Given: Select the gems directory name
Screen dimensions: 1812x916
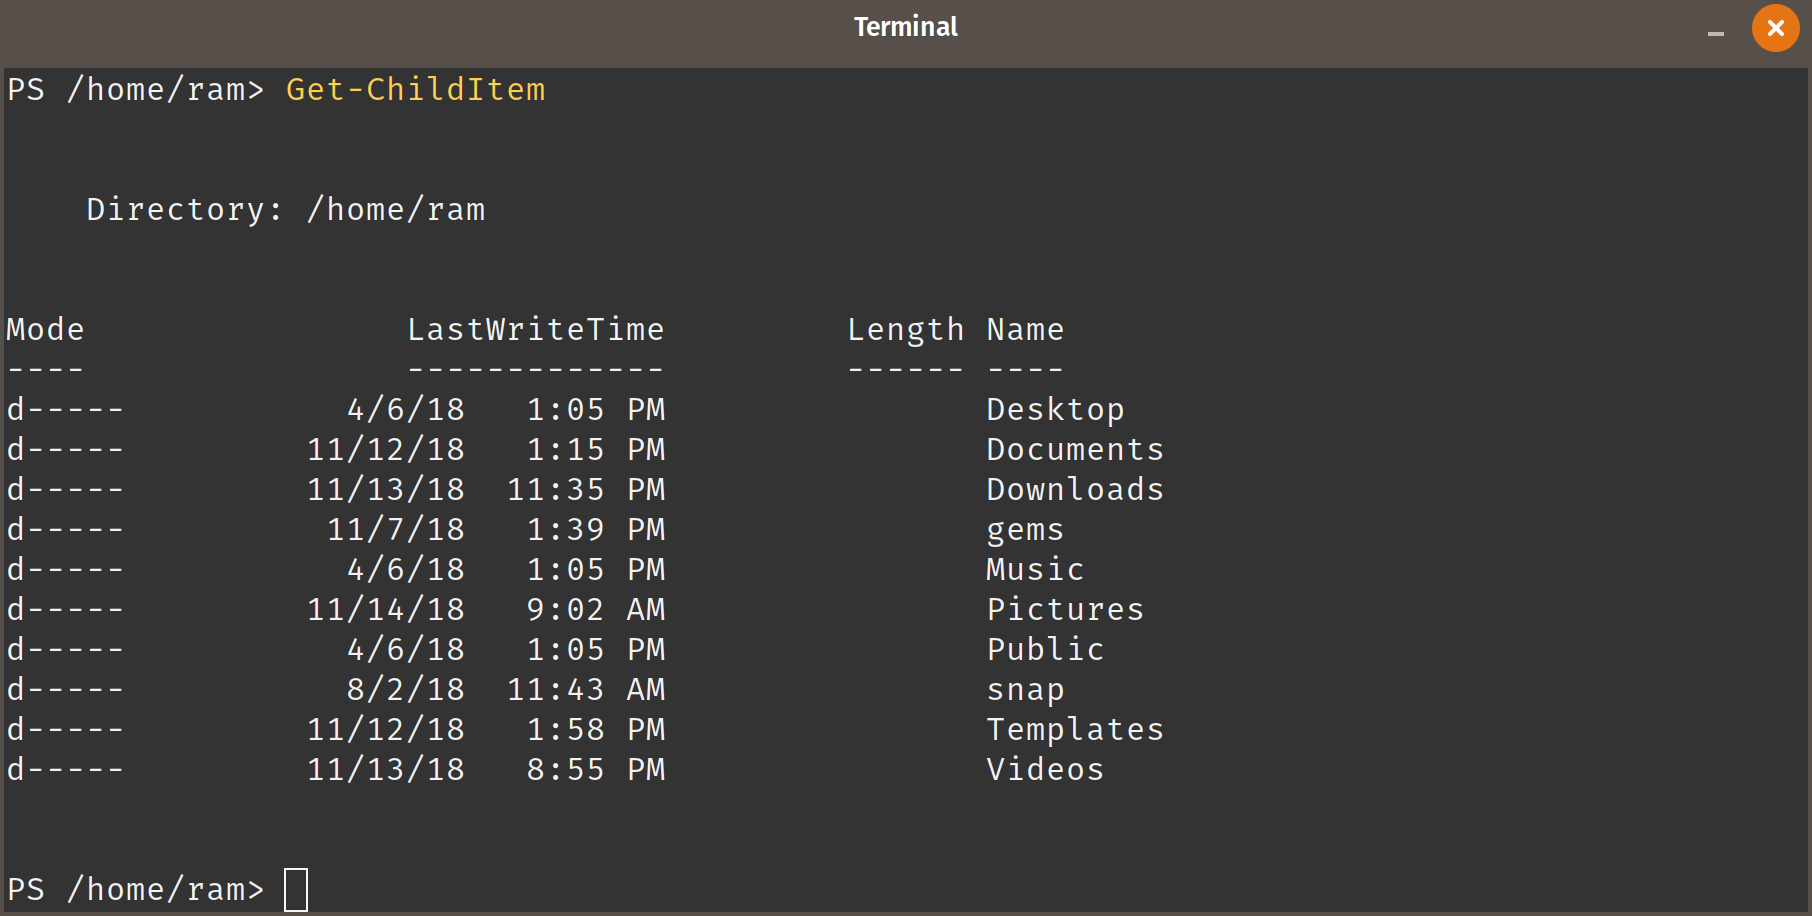Looking at the screenshot, I should pos(1026,530).
